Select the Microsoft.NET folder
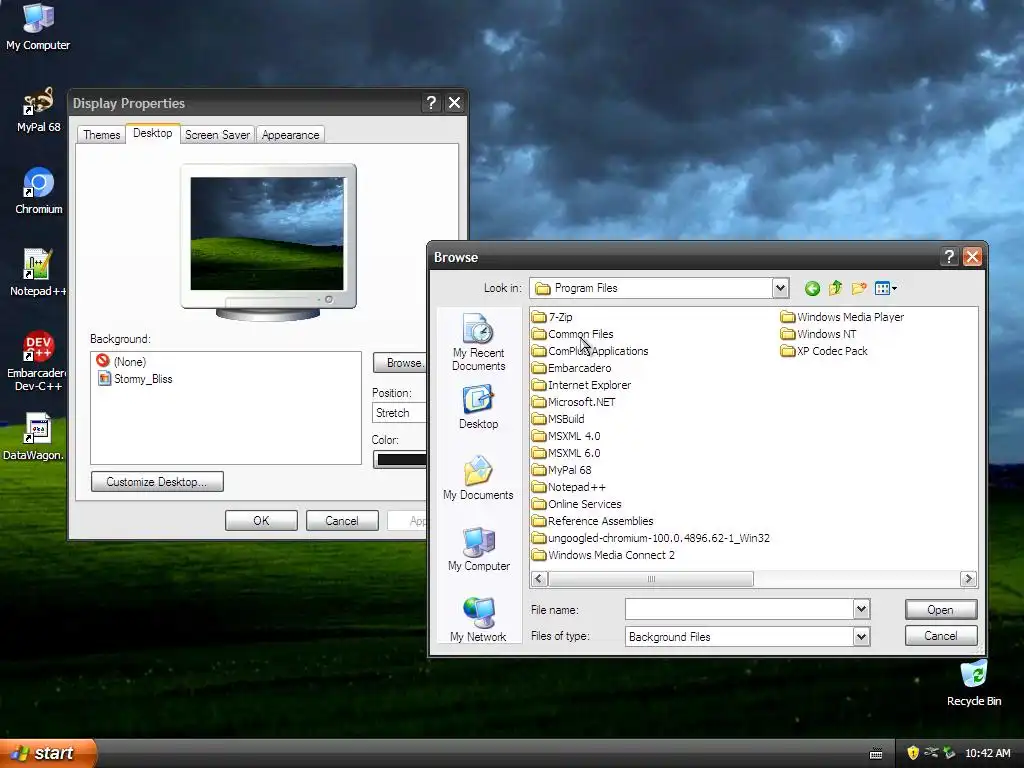Screen dimensions: 1024x768 pos(574,402)
